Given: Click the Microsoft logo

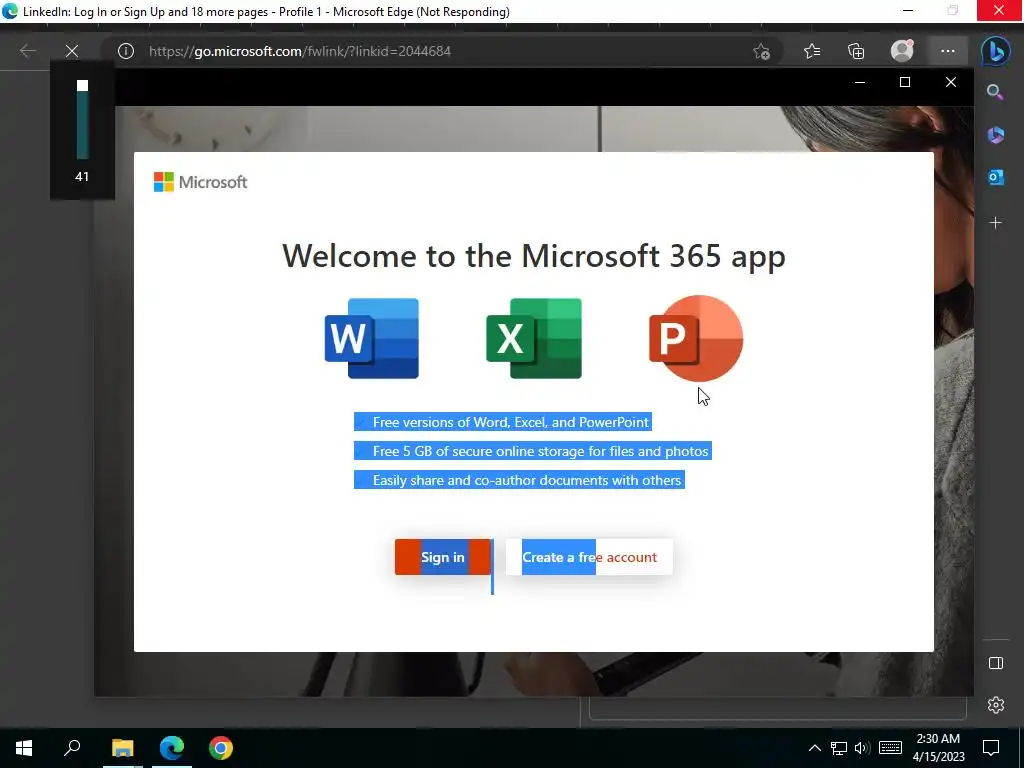Looking at the screenshot, I should 200,182.
